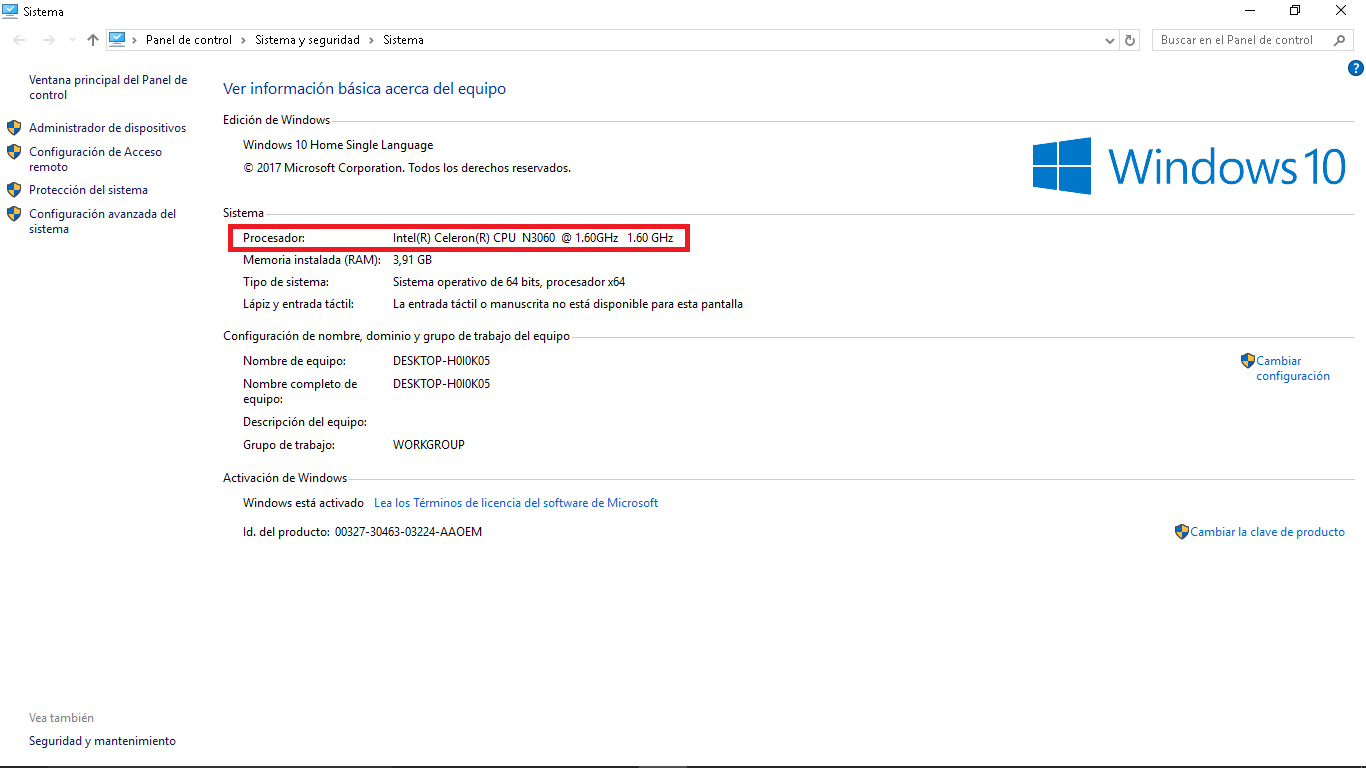Open the Sistema window icon menu in title bar
The width and height of the screenshot is (1366, 768).
(10, 11)
